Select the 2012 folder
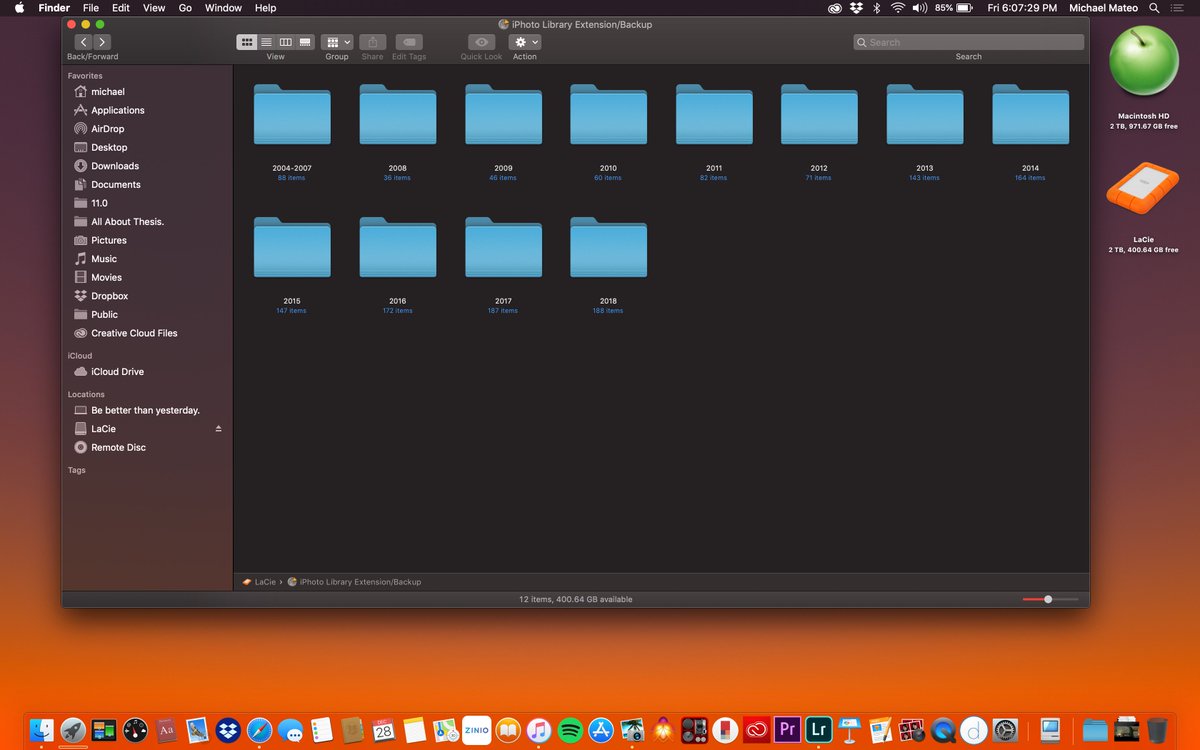 click(x=819, y=115)
